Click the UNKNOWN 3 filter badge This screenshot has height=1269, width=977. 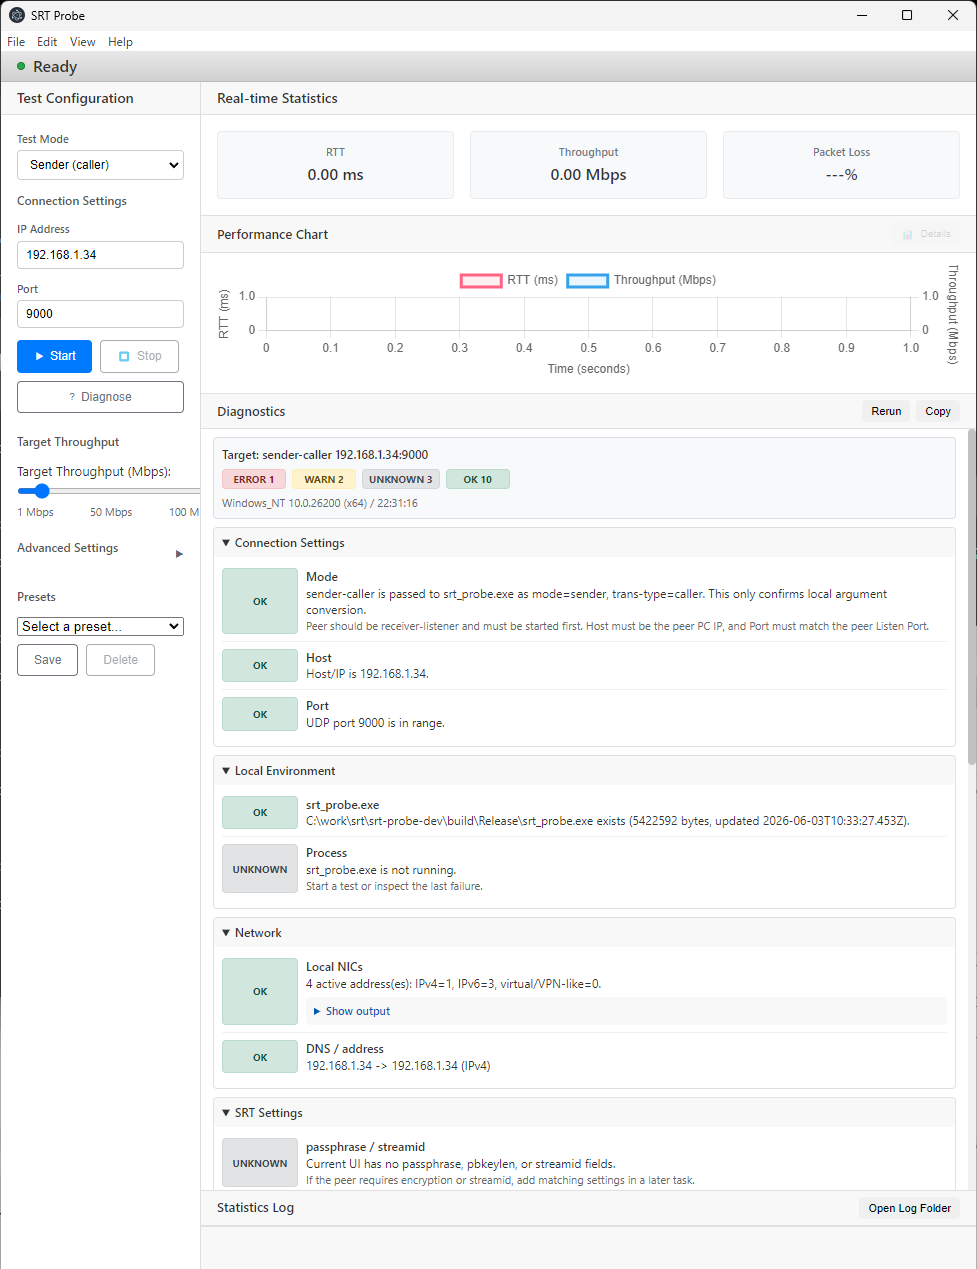coord(401,480)
